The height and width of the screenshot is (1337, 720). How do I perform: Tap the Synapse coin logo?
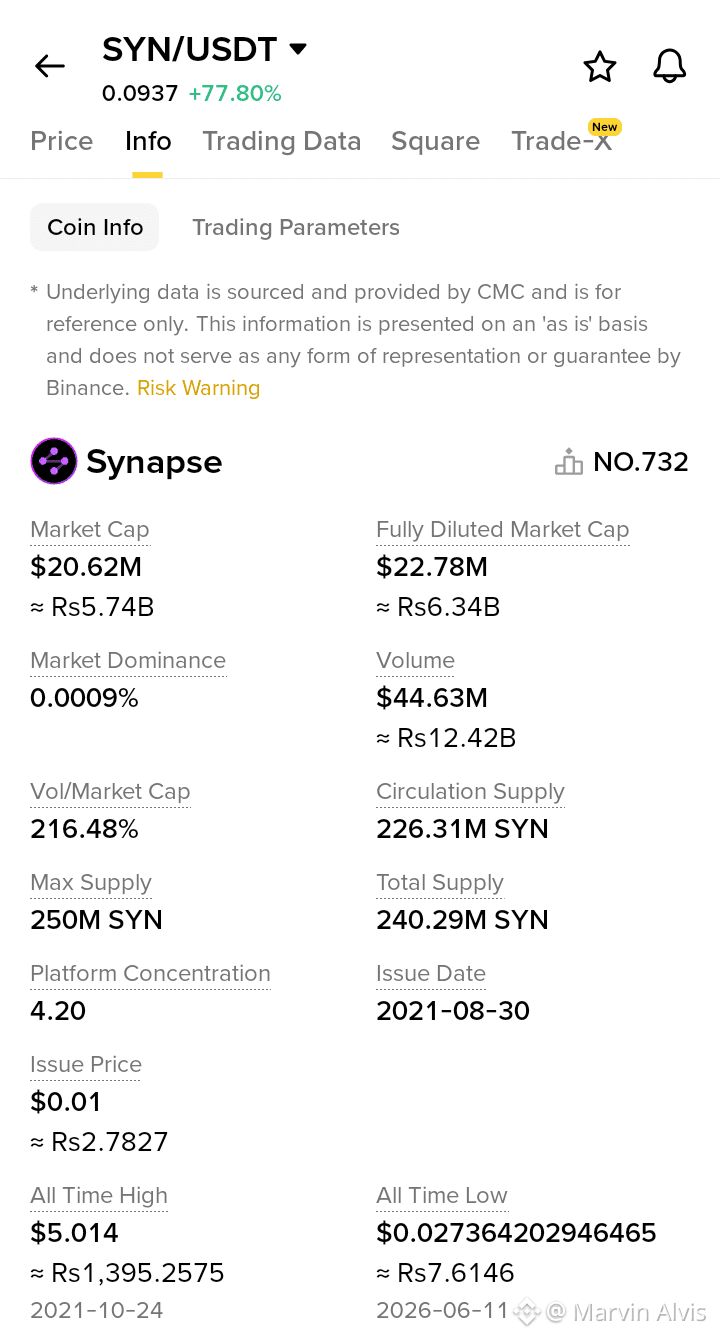click(54, 461)
